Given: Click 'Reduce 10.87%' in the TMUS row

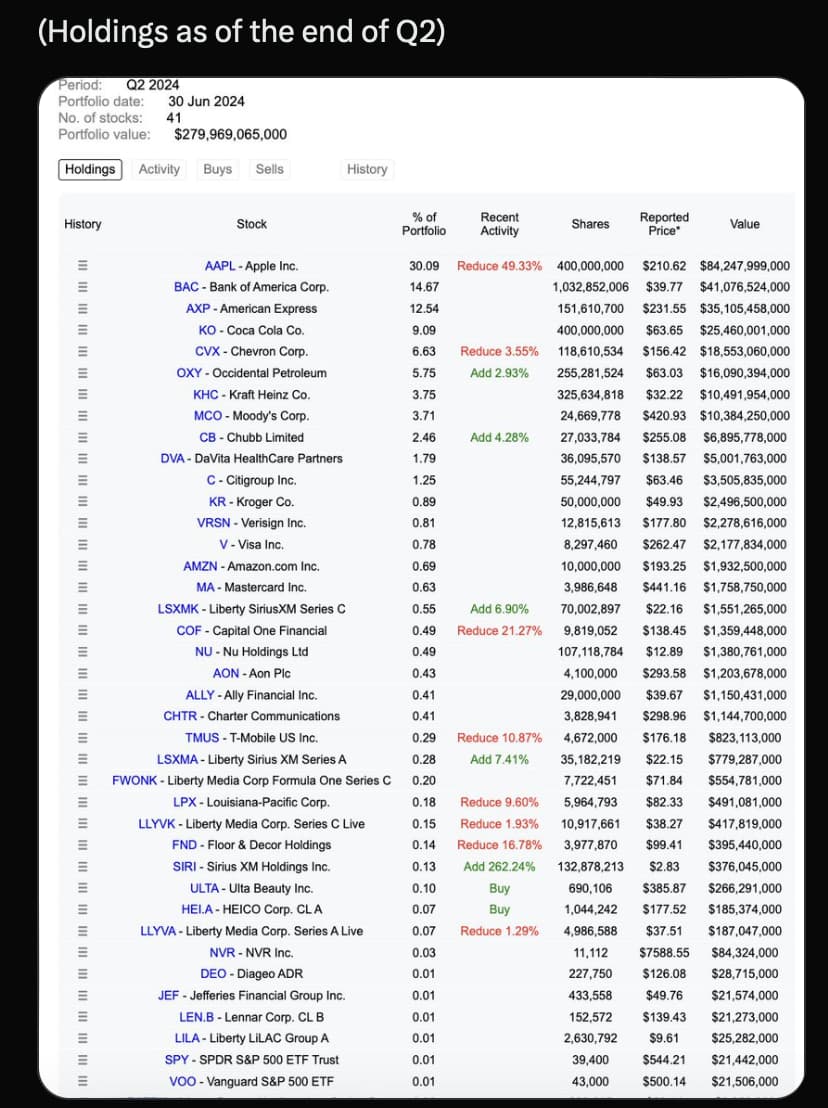Looking at the screenshot, I should tap(499, 738).
